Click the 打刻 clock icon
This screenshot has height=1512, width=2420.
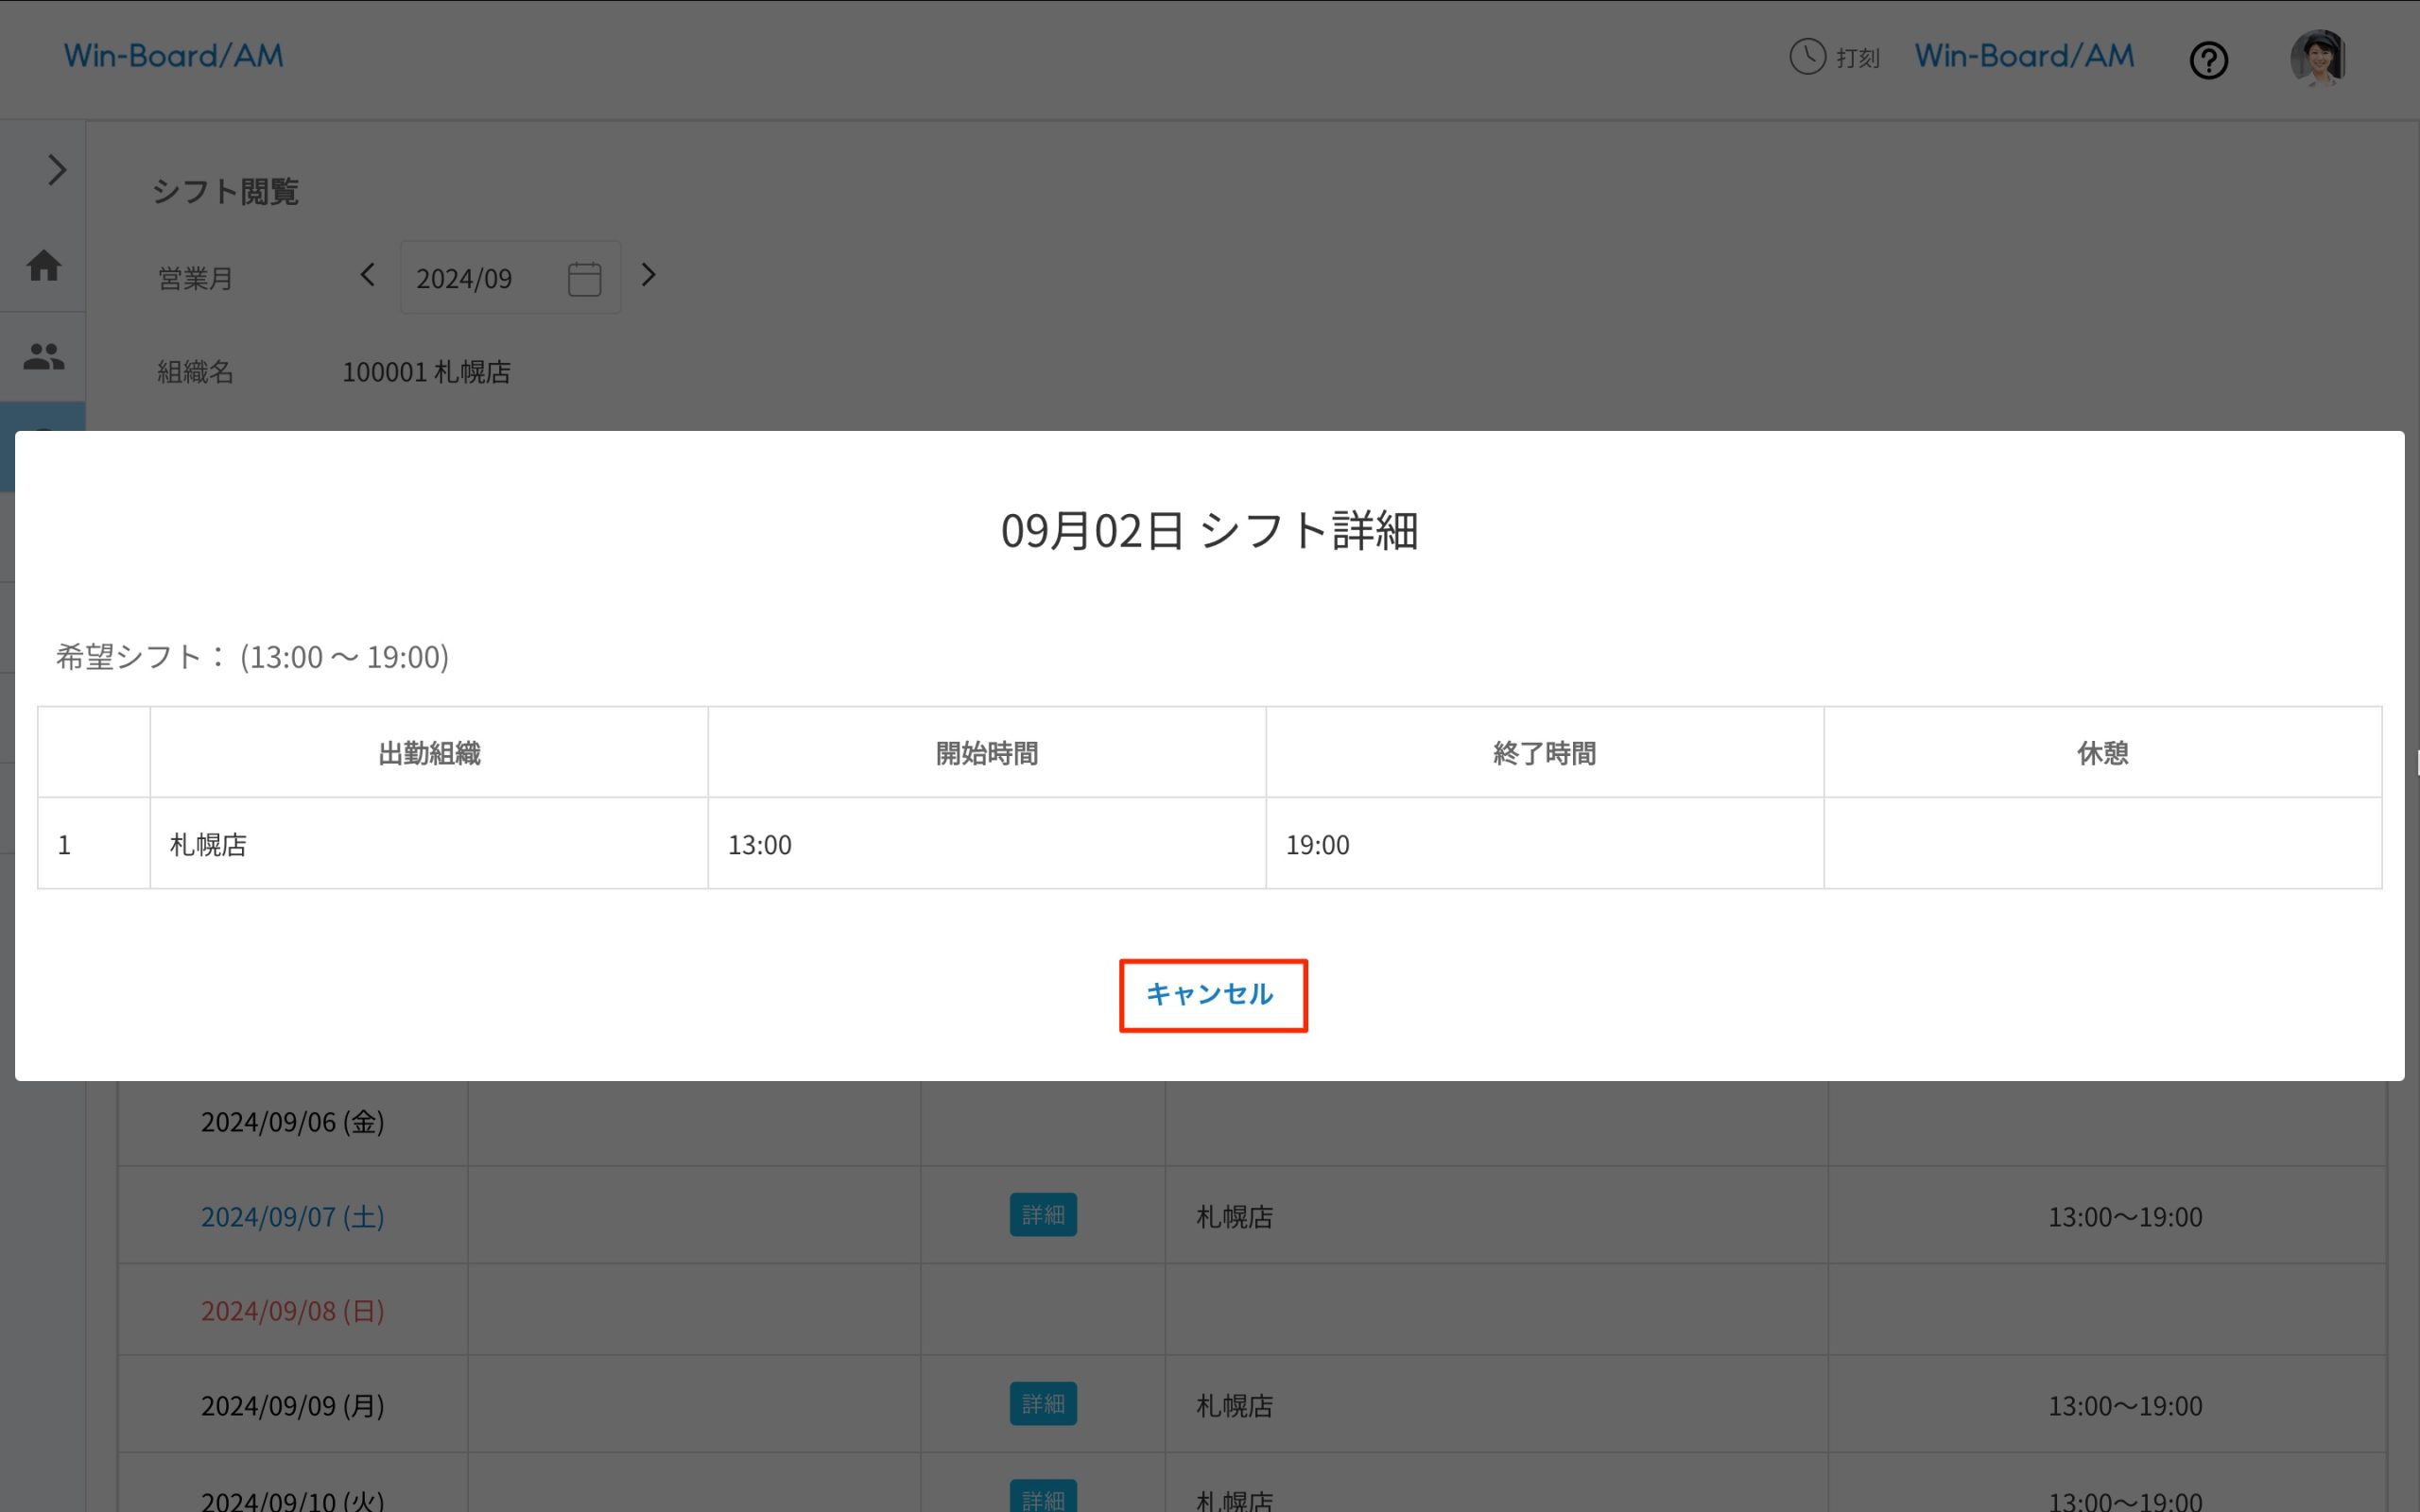[x=1806, y=57]
